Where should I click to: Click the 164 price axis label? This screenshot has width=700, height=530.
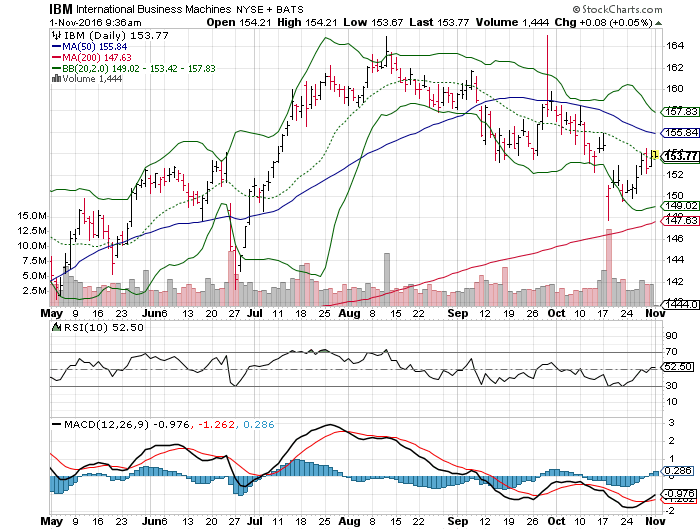675,46
